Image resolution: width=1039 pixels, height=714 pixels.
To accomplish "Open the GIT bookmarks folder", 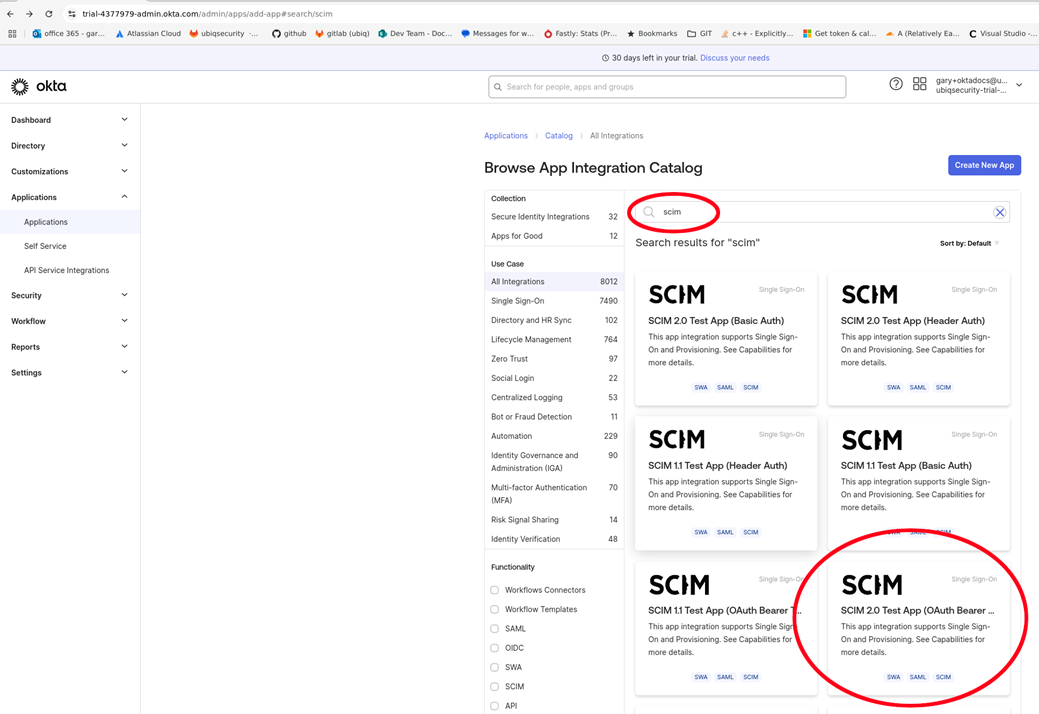I will 699,33.
